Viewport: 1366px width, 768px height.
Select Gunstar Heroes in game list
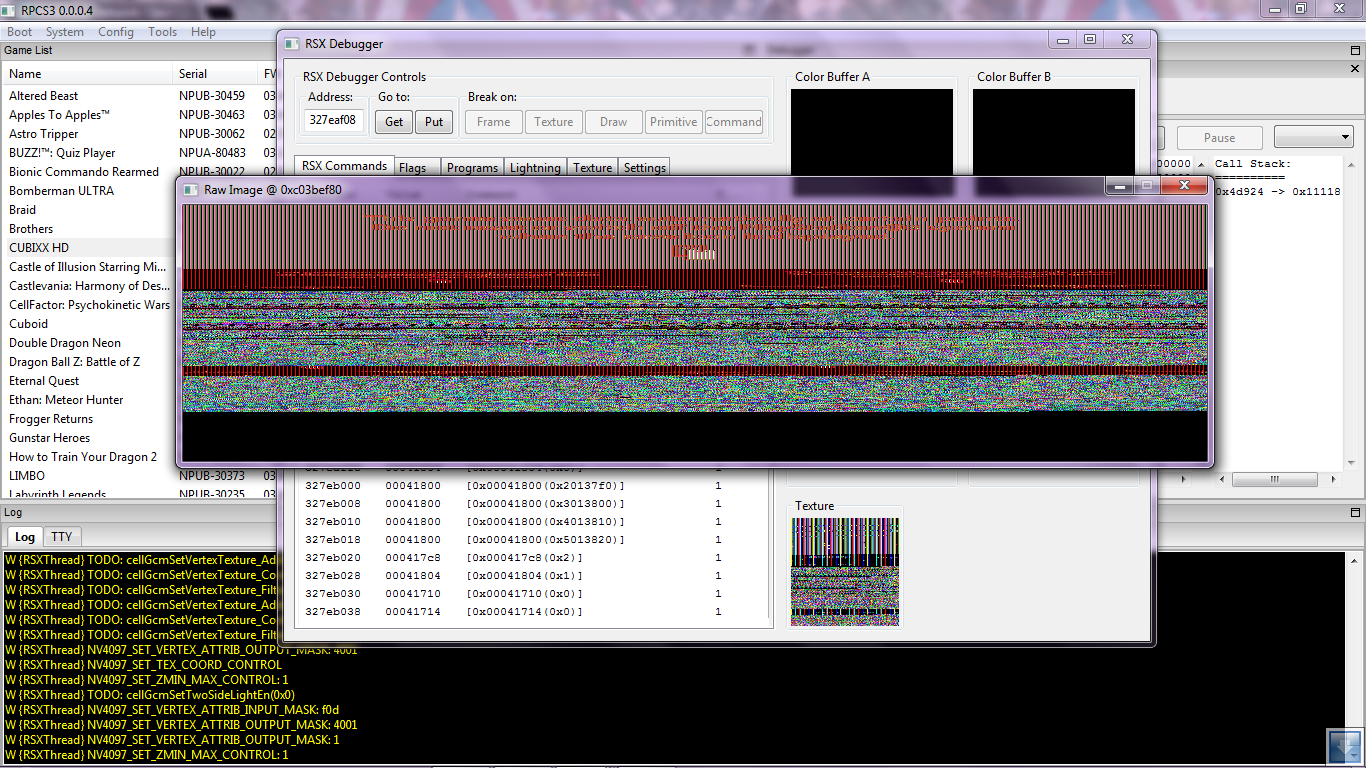50,438
